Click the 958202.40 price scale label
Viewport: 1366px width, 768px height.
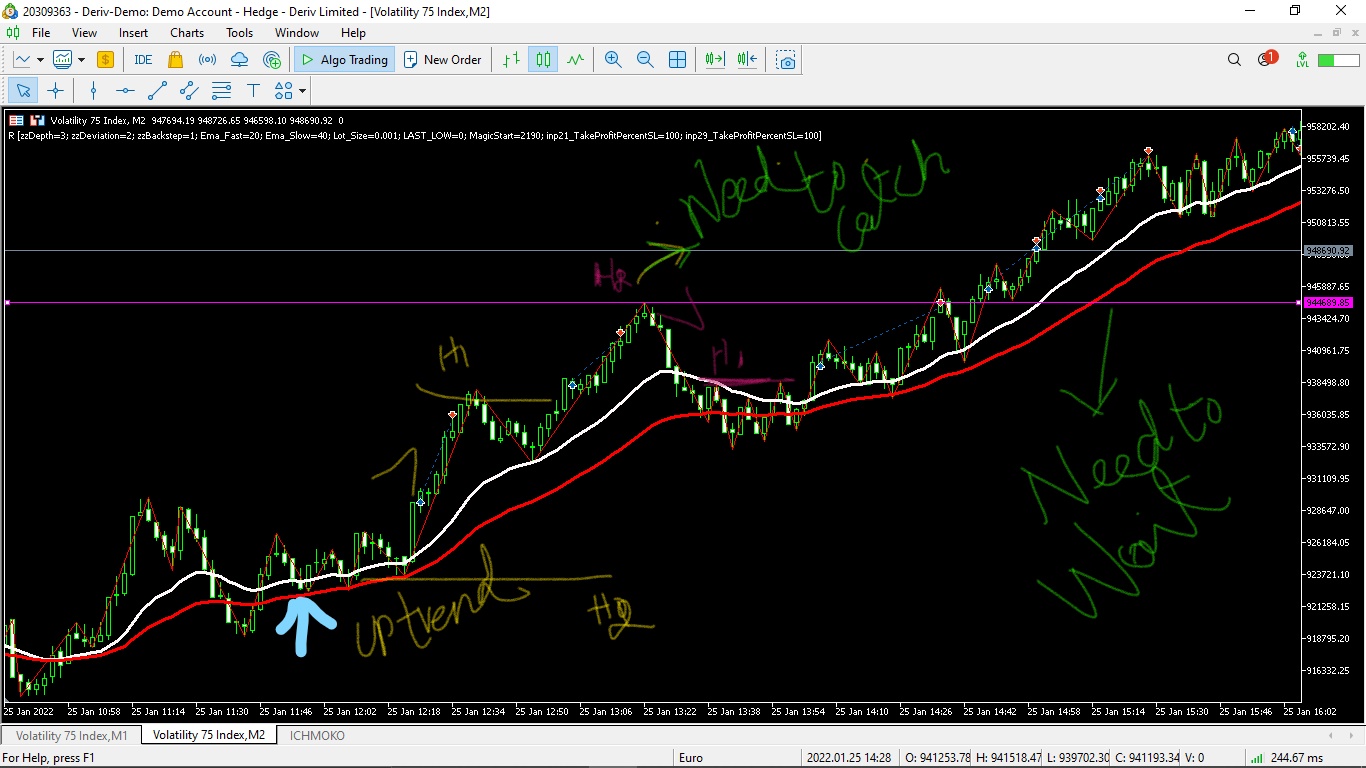point(1328,127)
